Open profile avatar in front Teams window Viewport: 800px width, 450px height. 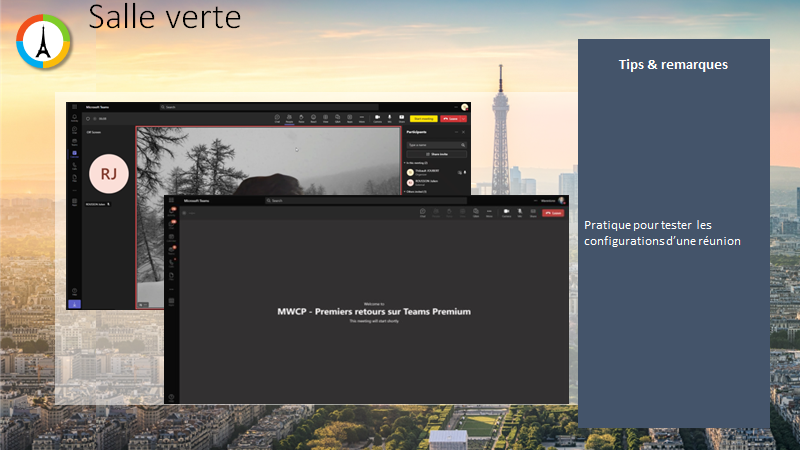562,201
